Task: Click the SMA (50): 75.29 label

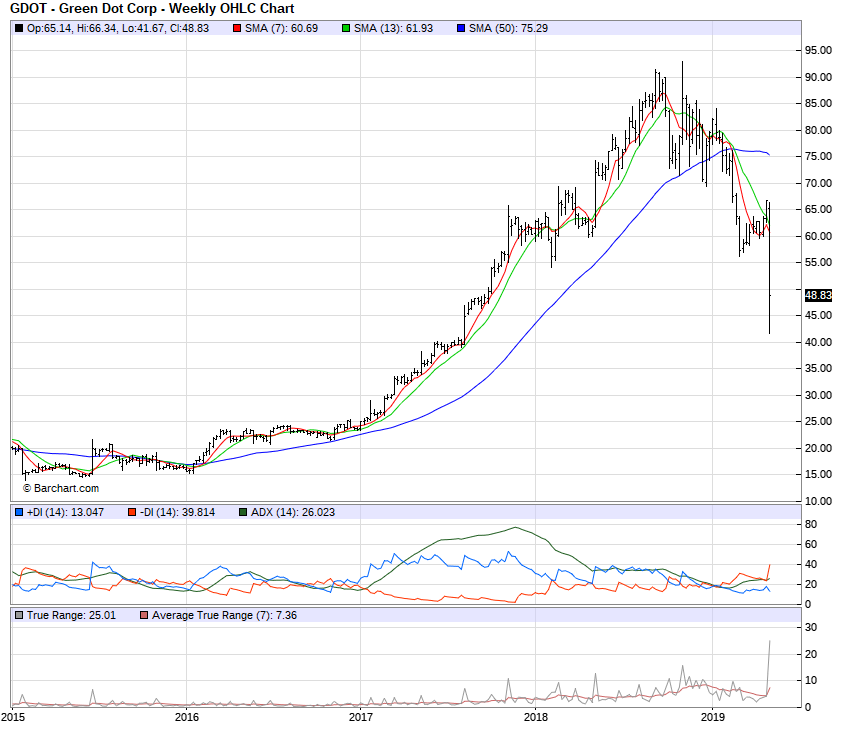Action: [x=508, y=29]
